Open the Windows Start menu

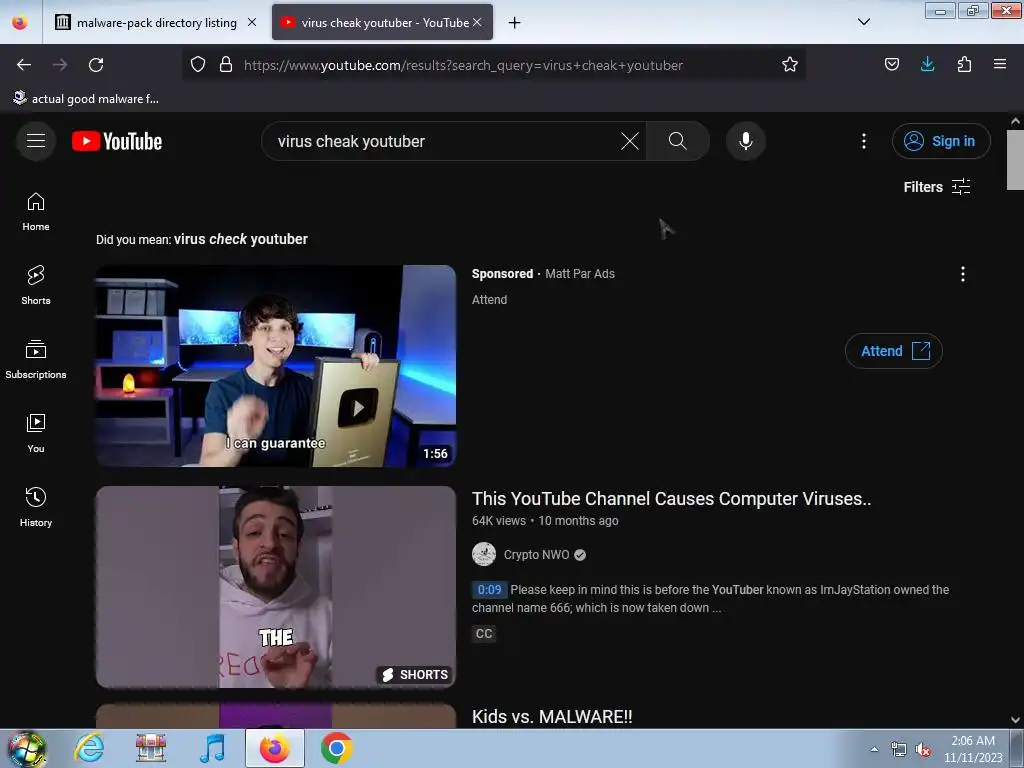pyautogui.click(x=27, y=748)
